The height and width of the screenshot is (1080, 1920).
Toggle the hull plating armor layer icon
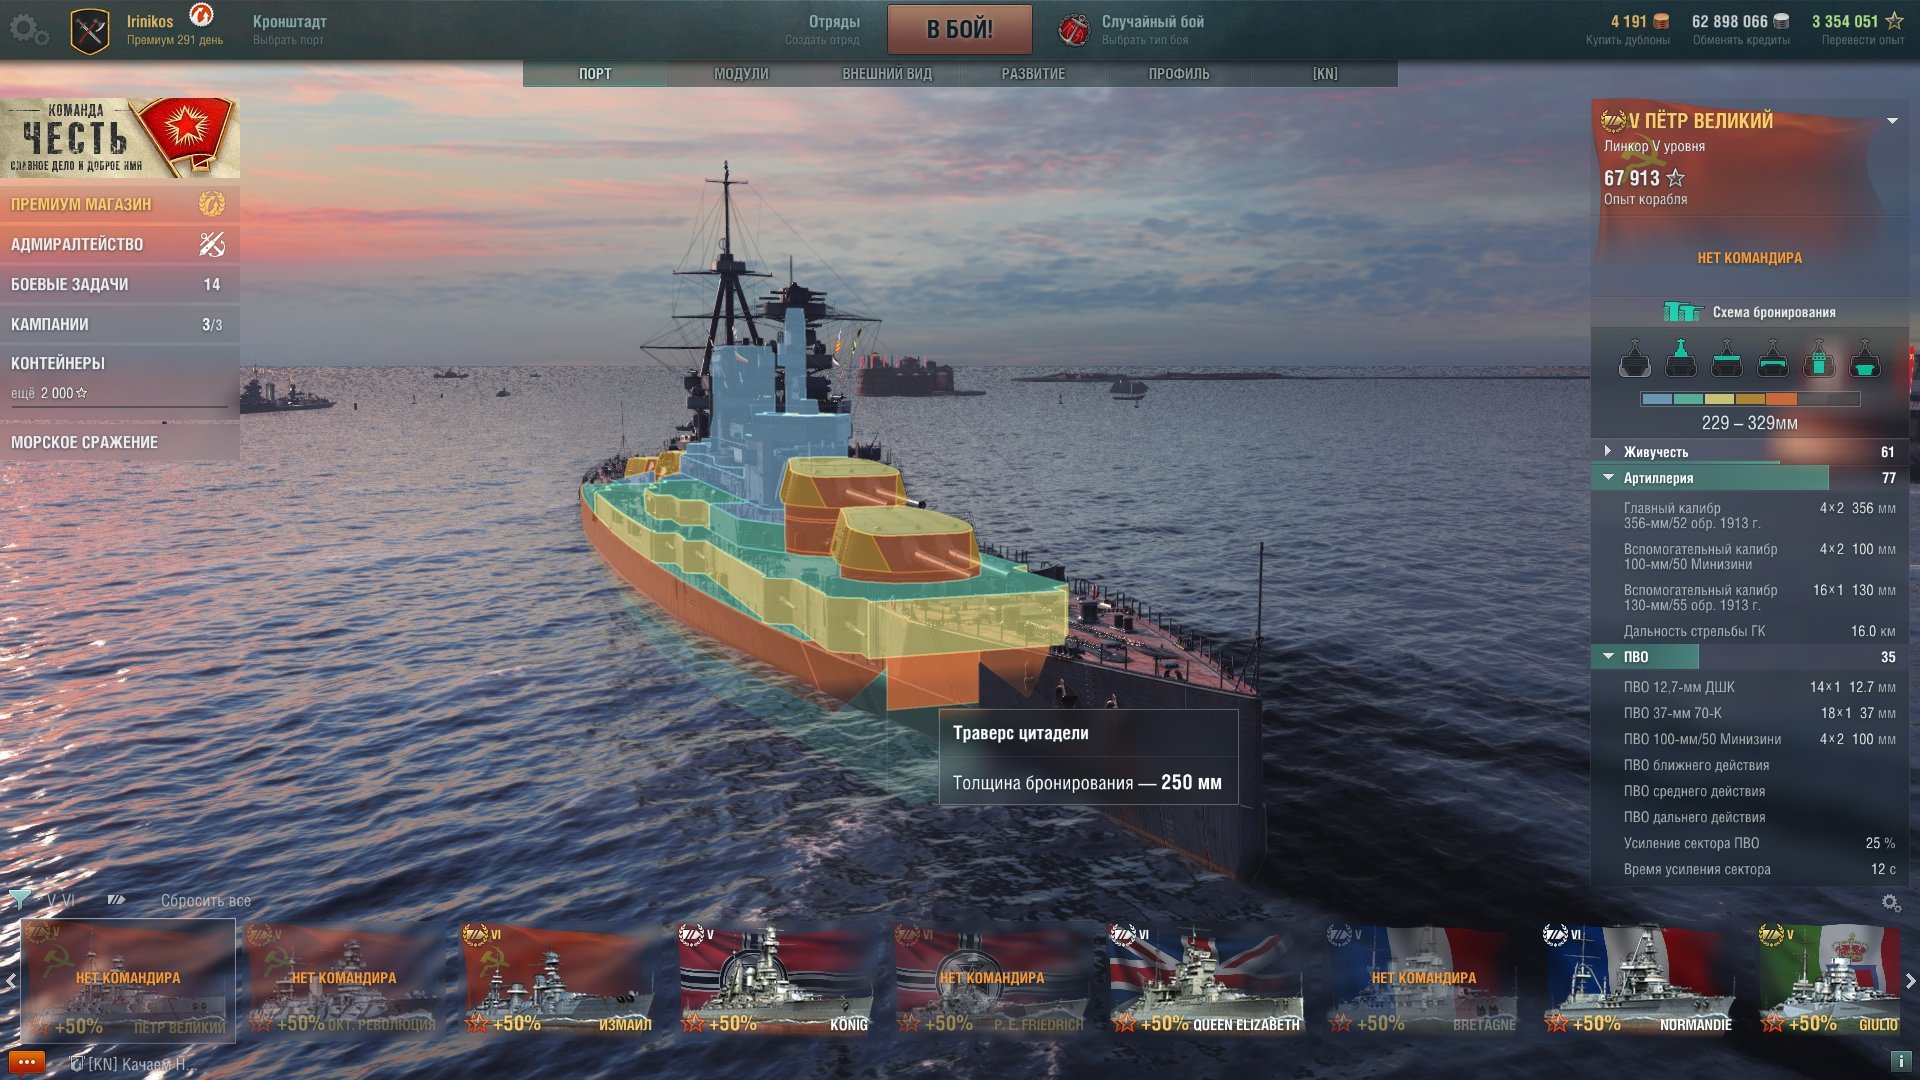click(1635, 357)
